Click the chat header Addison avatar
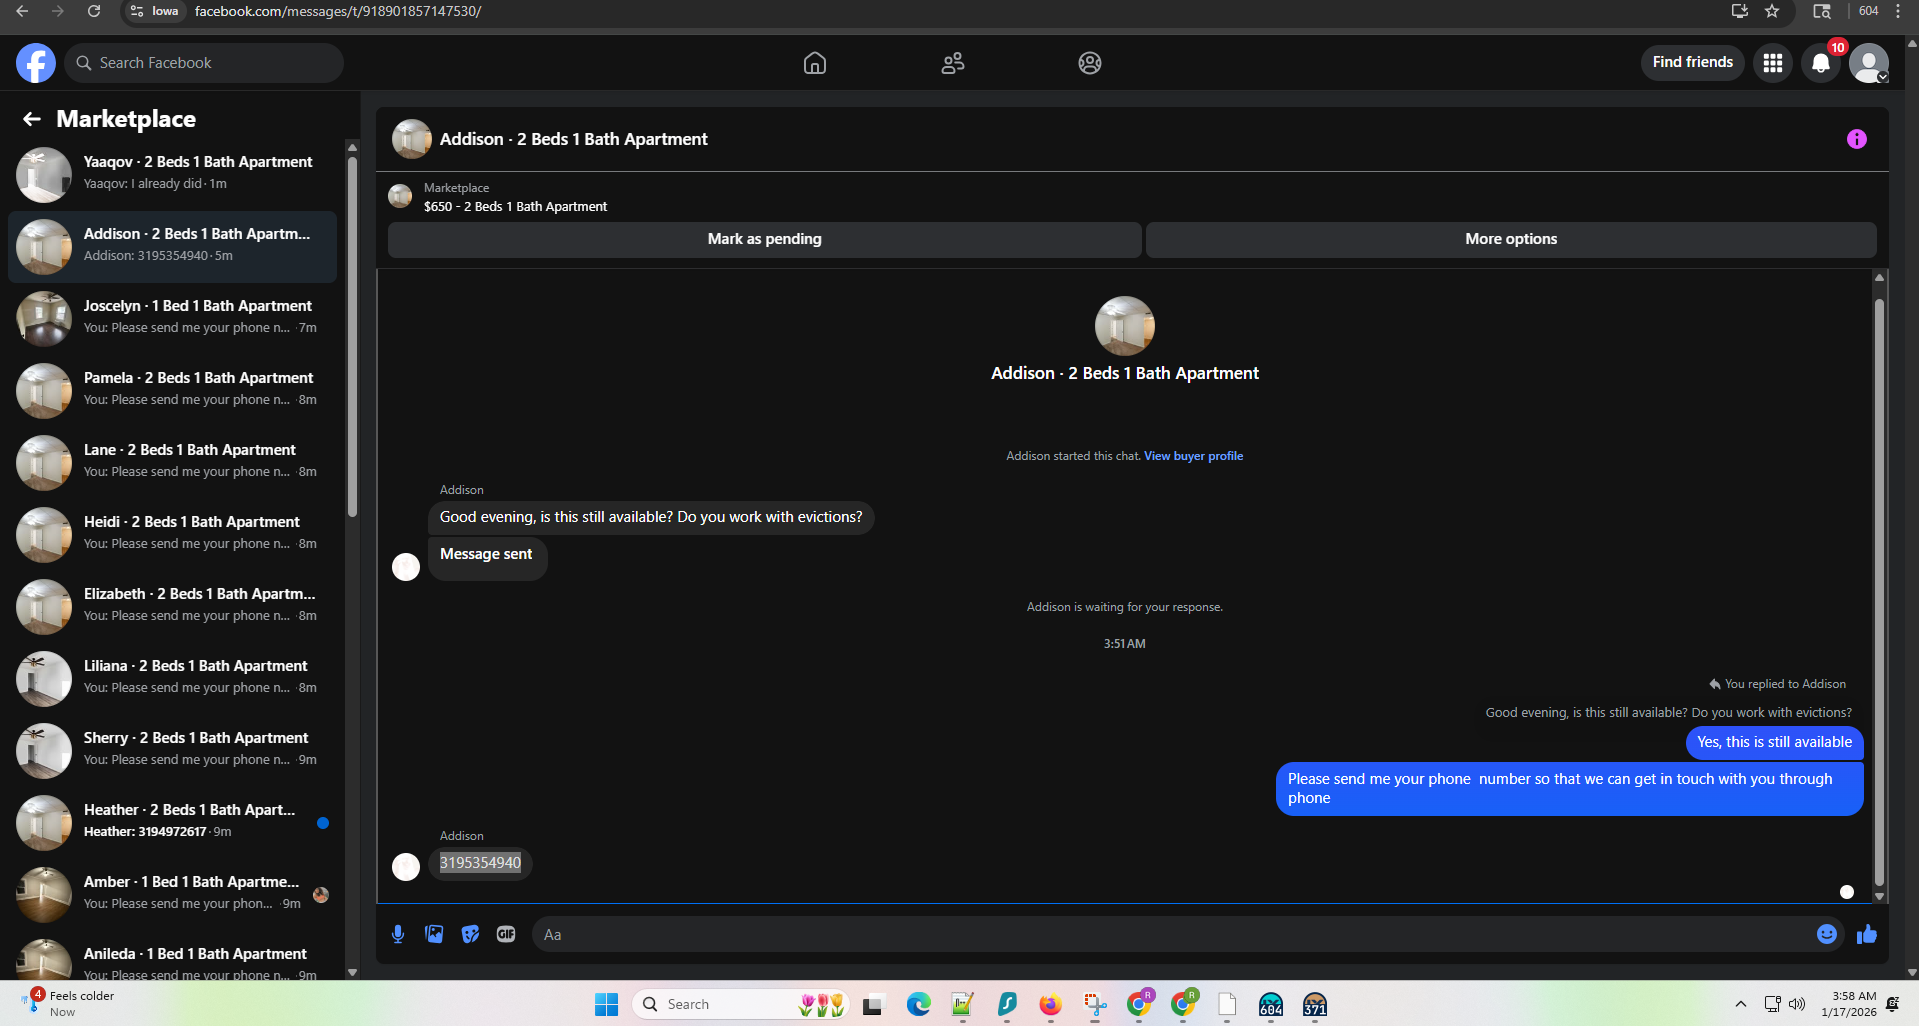 tap(412, 139)
